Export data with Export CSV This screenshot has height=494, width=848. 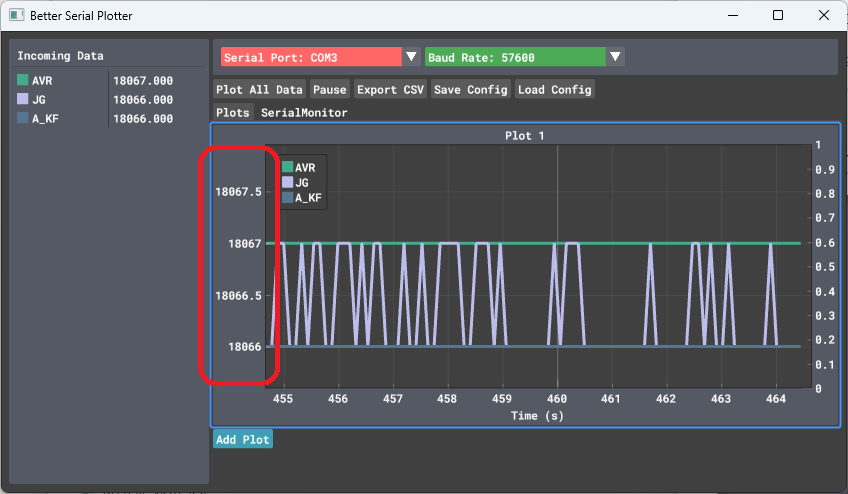(390, 89)
